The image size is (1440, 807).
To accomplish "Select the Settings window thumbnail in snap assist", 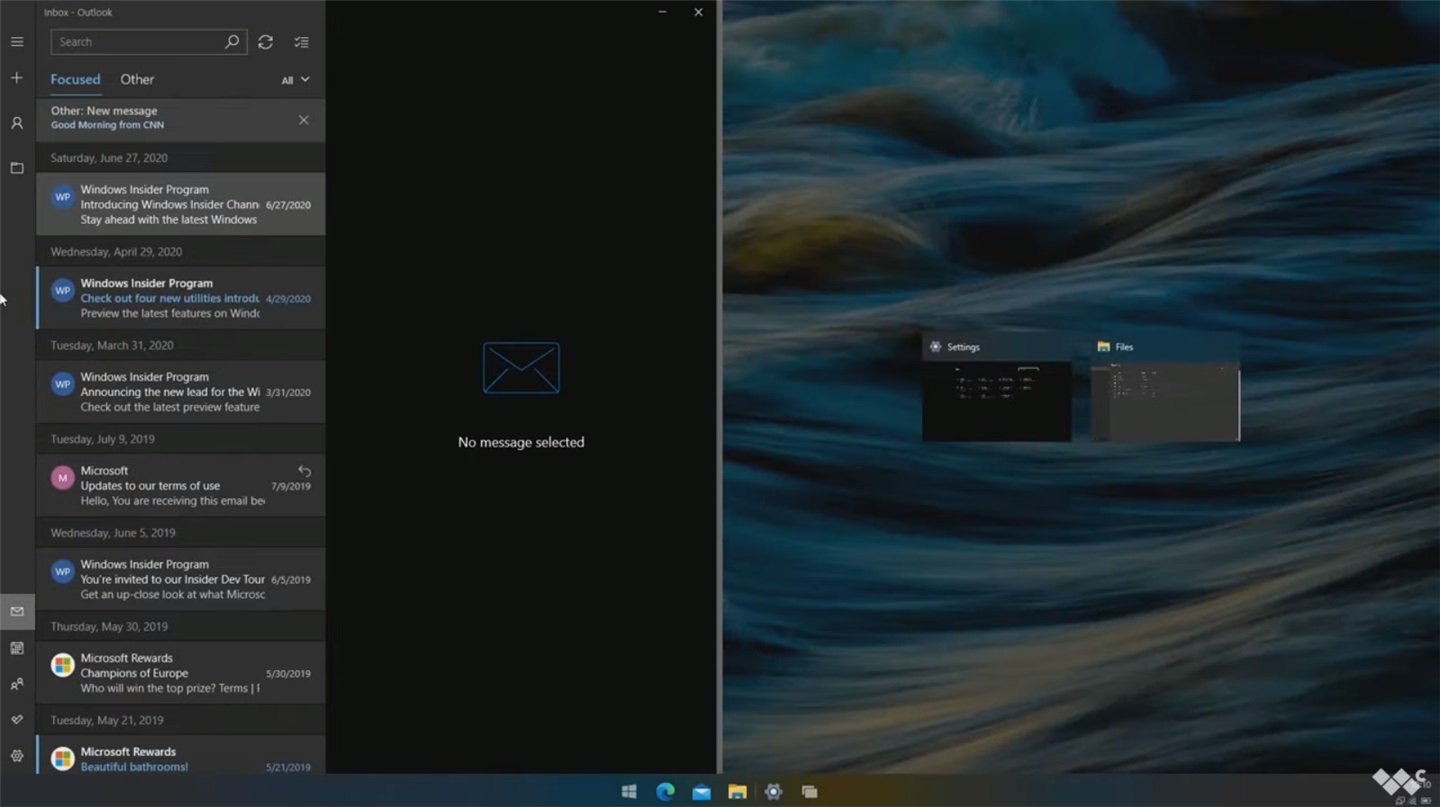I will coord(997,388).
